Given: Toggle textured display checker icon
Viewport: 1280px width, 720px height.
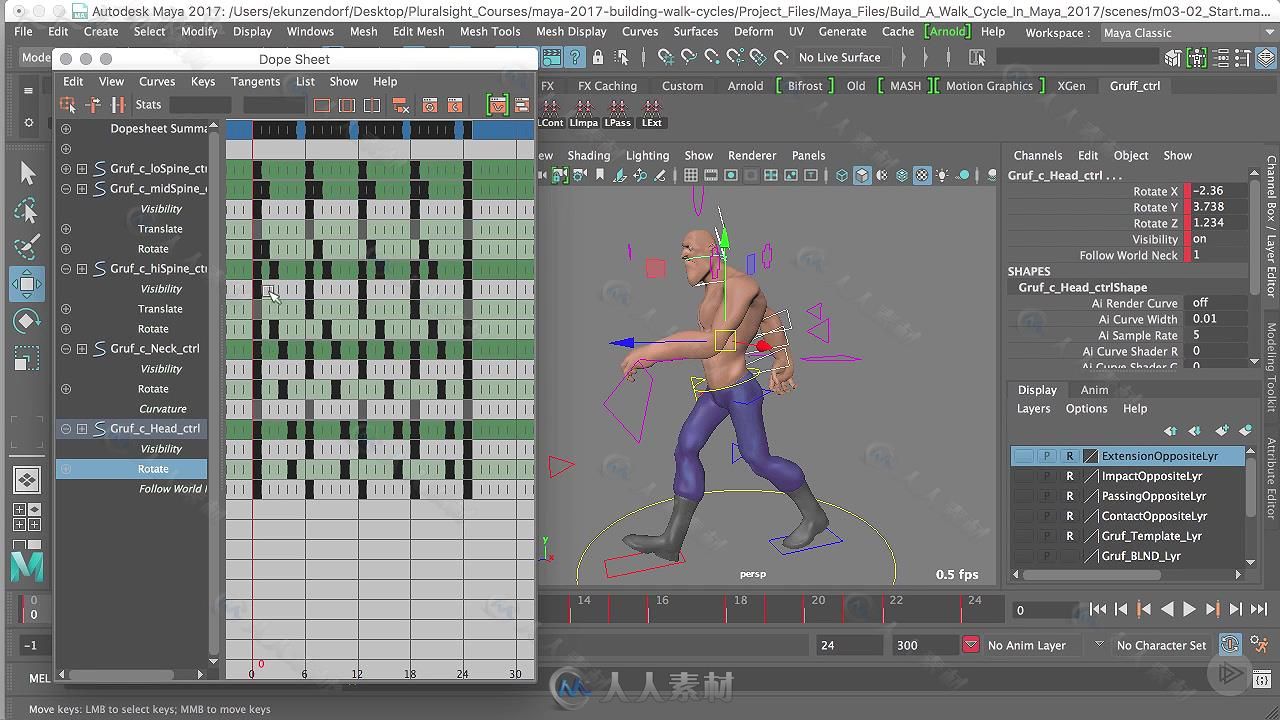Looking at the screenshot, I should click(x=922, y=175).
